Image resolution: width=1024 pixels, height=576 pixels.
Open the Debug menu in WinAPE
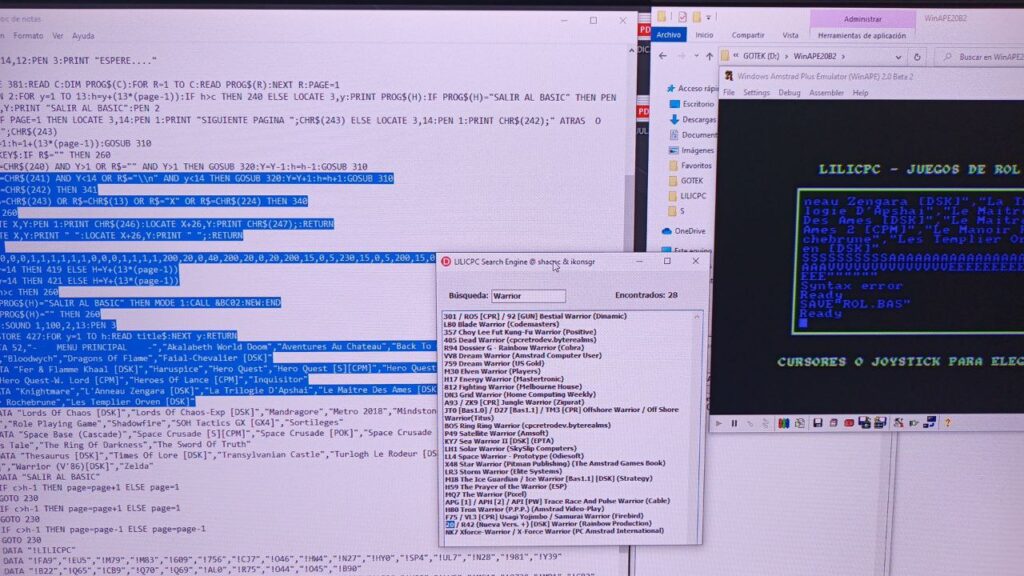pos(789,93)
